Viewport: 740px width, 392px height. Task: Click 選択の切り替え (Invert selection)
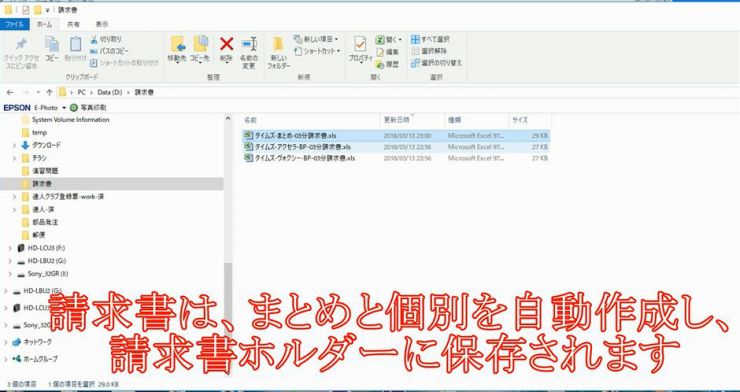pos(437,63)
